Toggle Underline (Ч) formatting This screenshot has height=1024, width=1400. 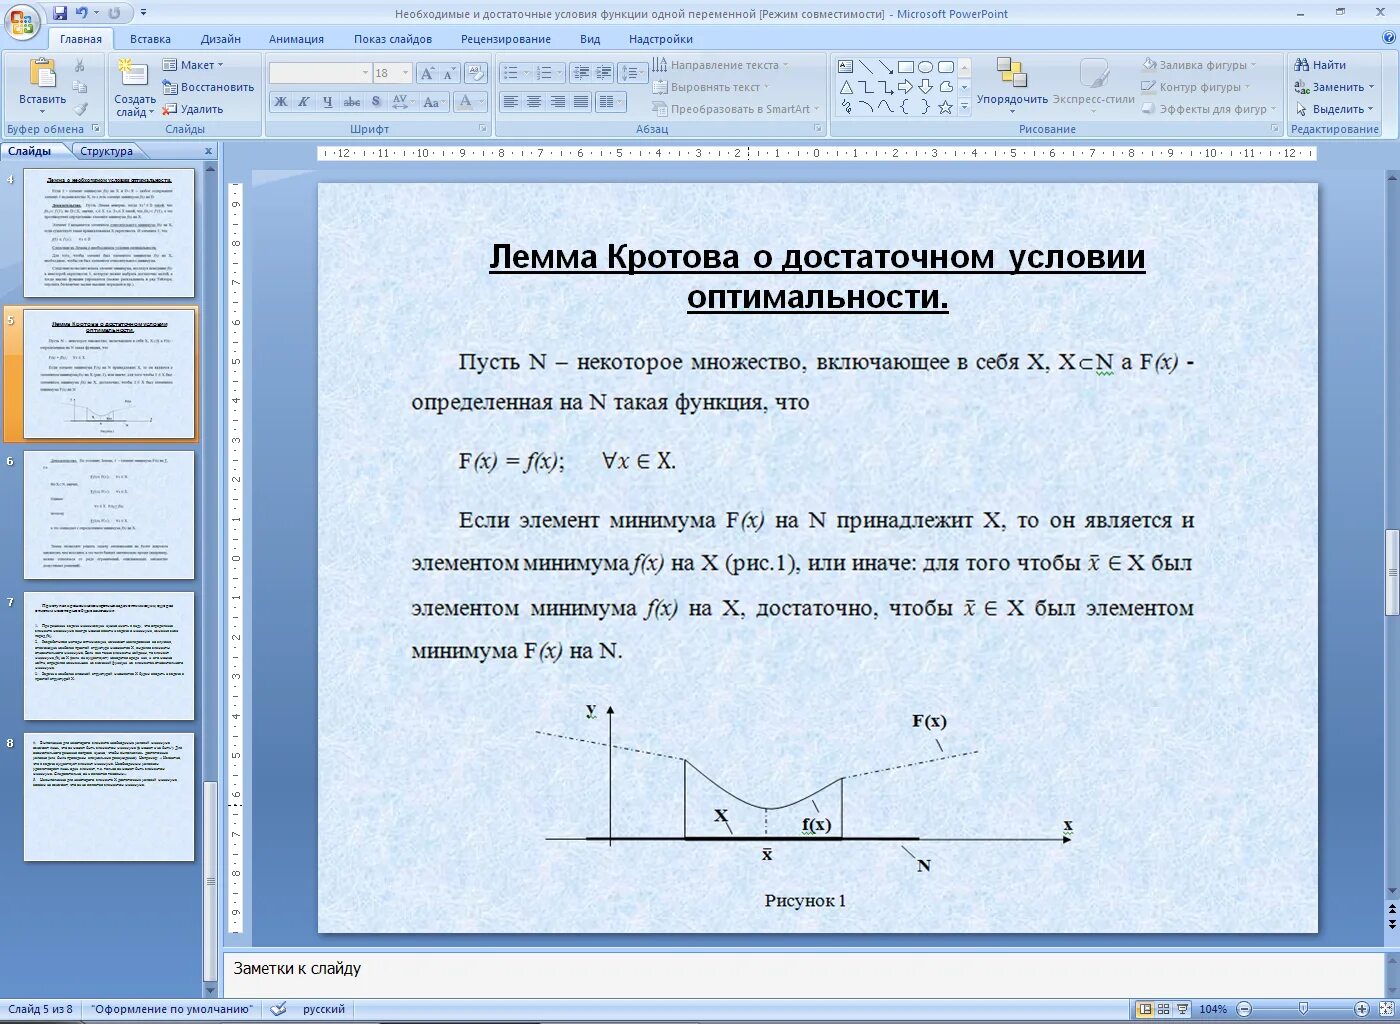327,102
